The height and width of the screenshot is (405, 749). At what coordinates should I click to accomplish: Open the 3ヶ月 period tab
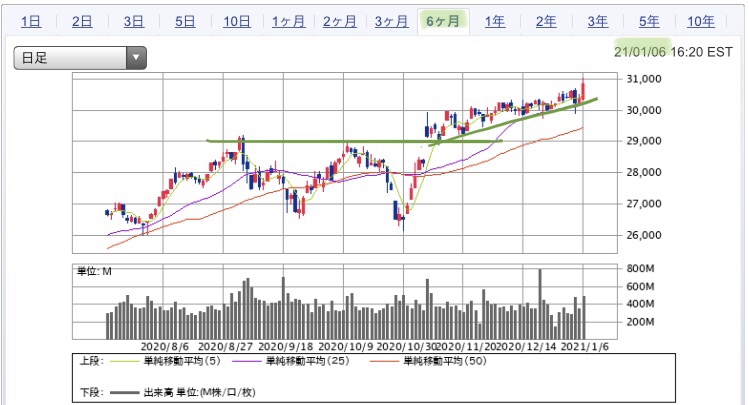(391, 21)
